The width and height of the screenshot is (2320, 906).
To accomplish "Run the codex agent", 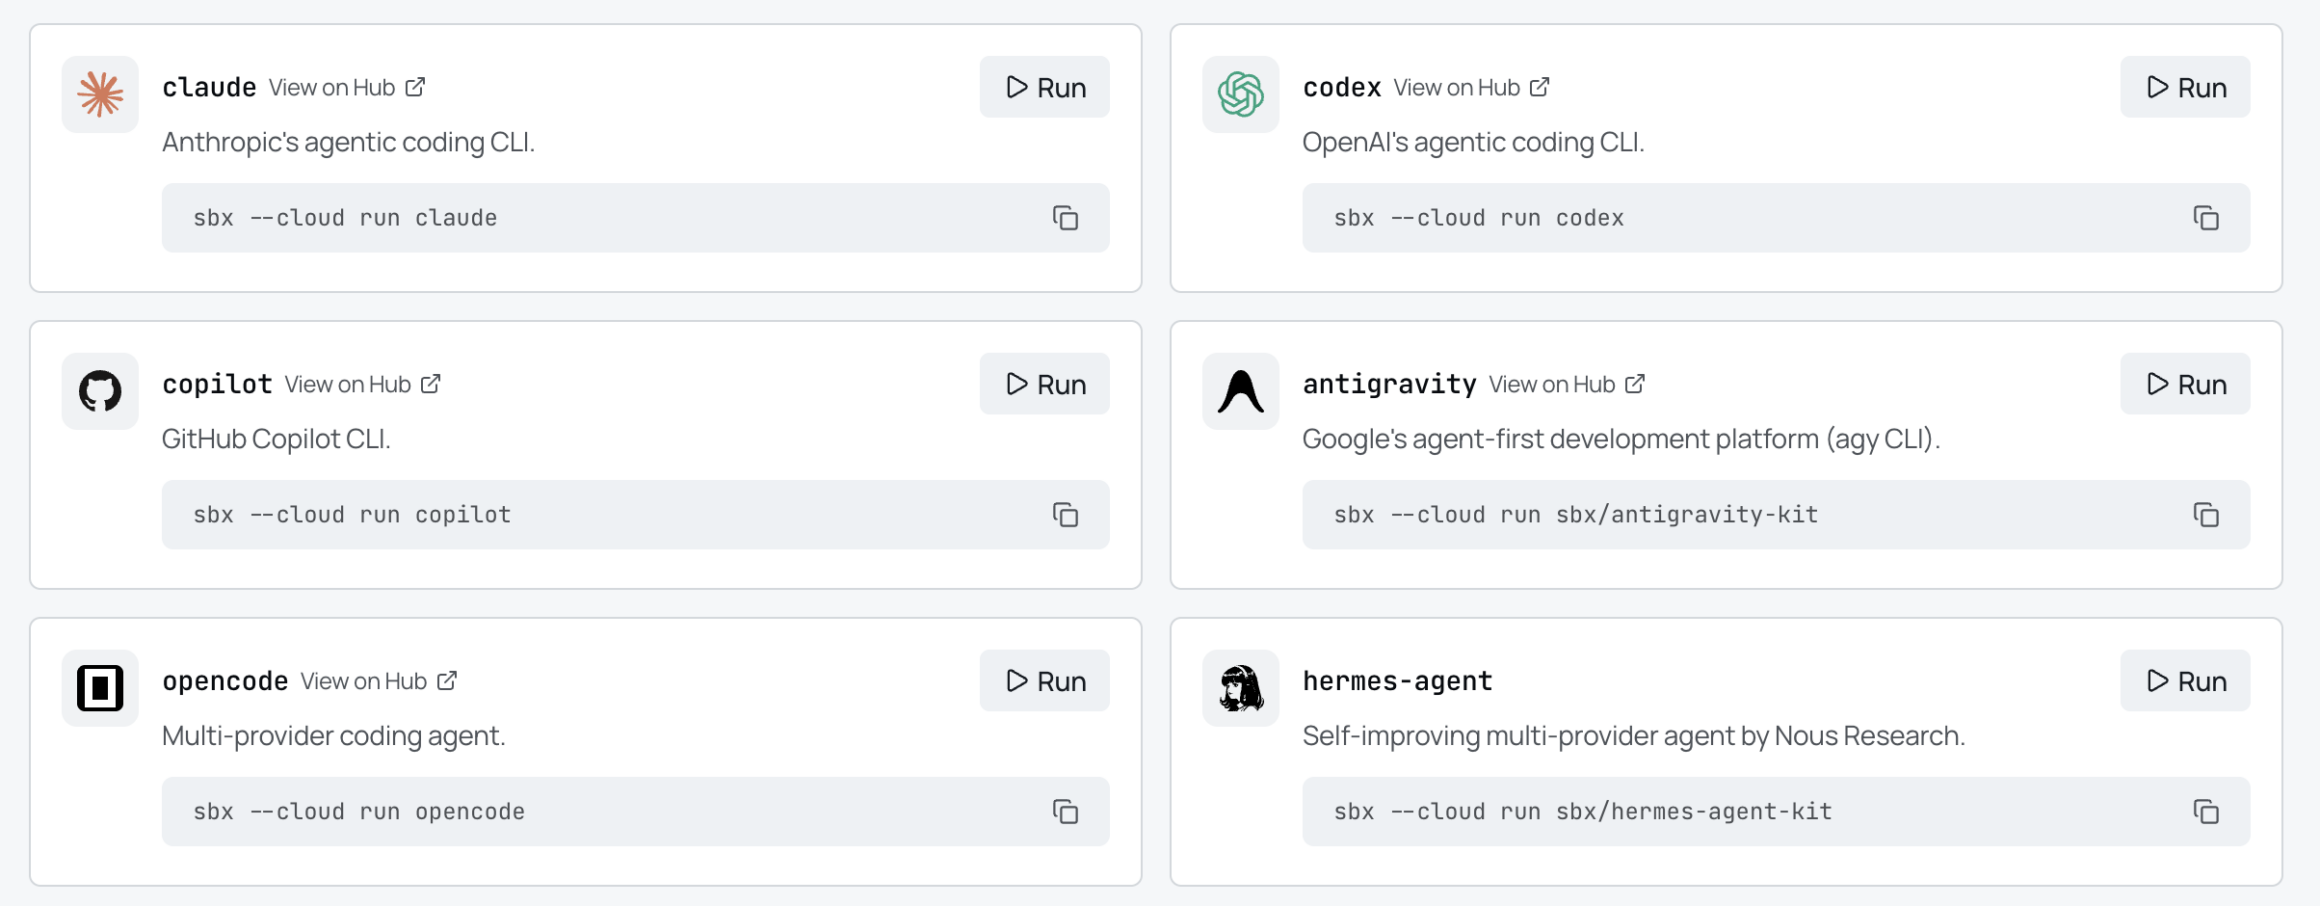I will (x=2185, y=87).
